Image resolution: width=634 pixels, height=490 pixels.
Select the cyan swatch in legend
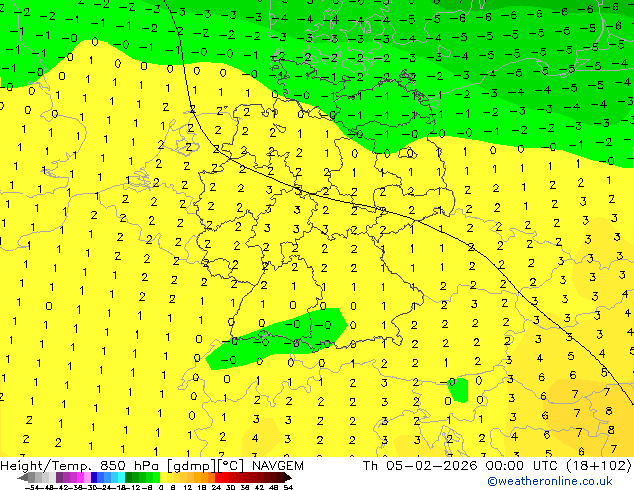[121, 477]
